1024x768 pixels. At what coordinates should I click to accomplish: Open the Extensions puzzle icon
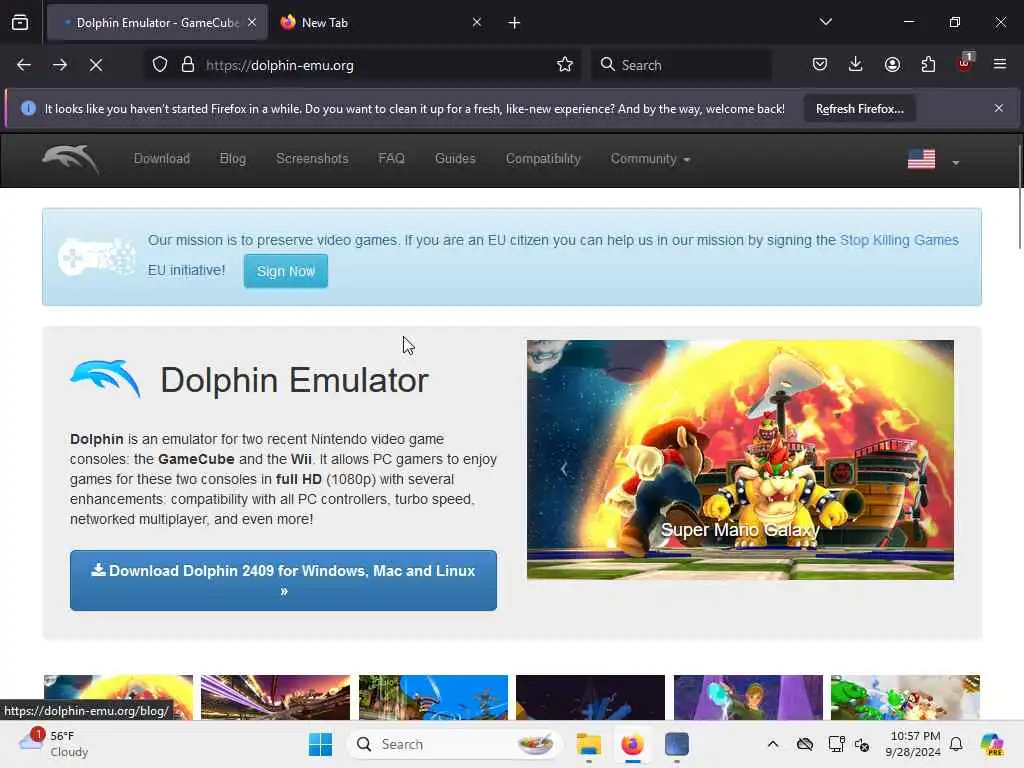928,64
